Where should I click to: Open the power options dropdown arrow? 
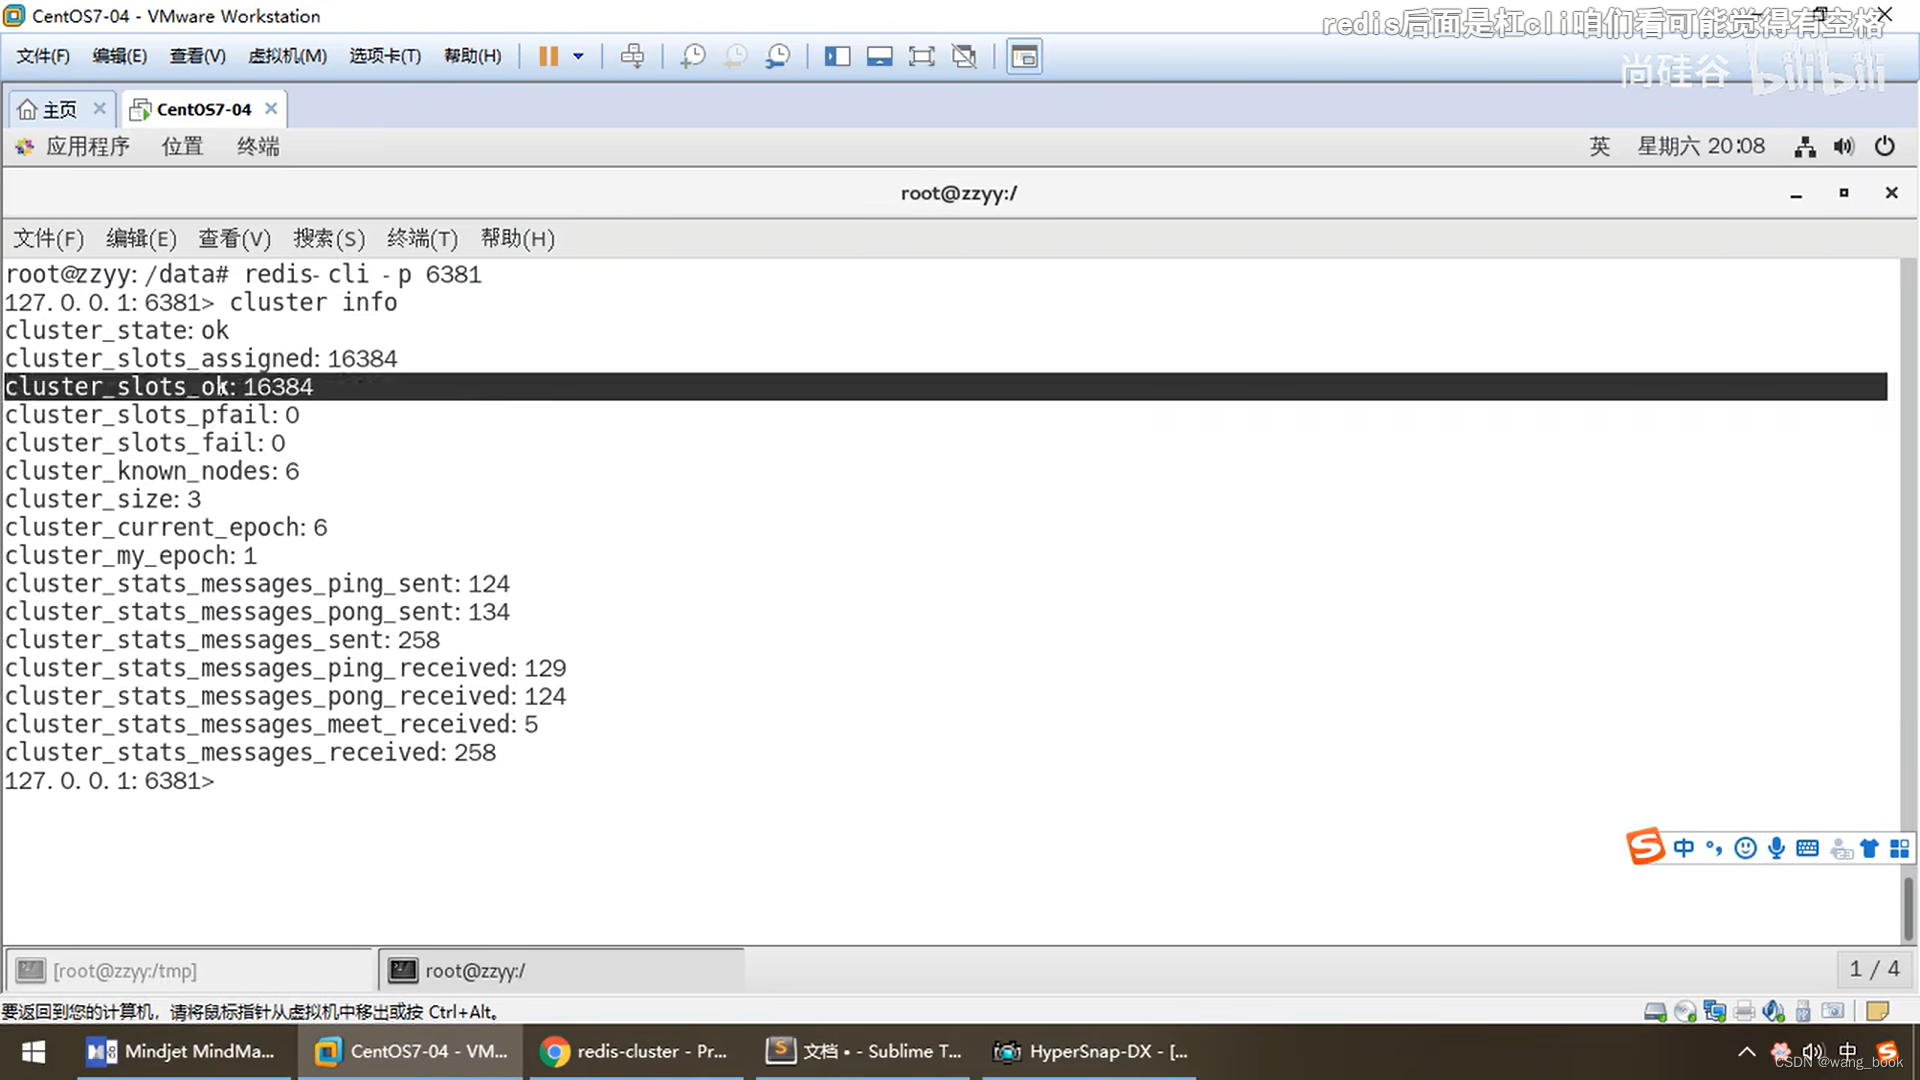tap(578, 56)
